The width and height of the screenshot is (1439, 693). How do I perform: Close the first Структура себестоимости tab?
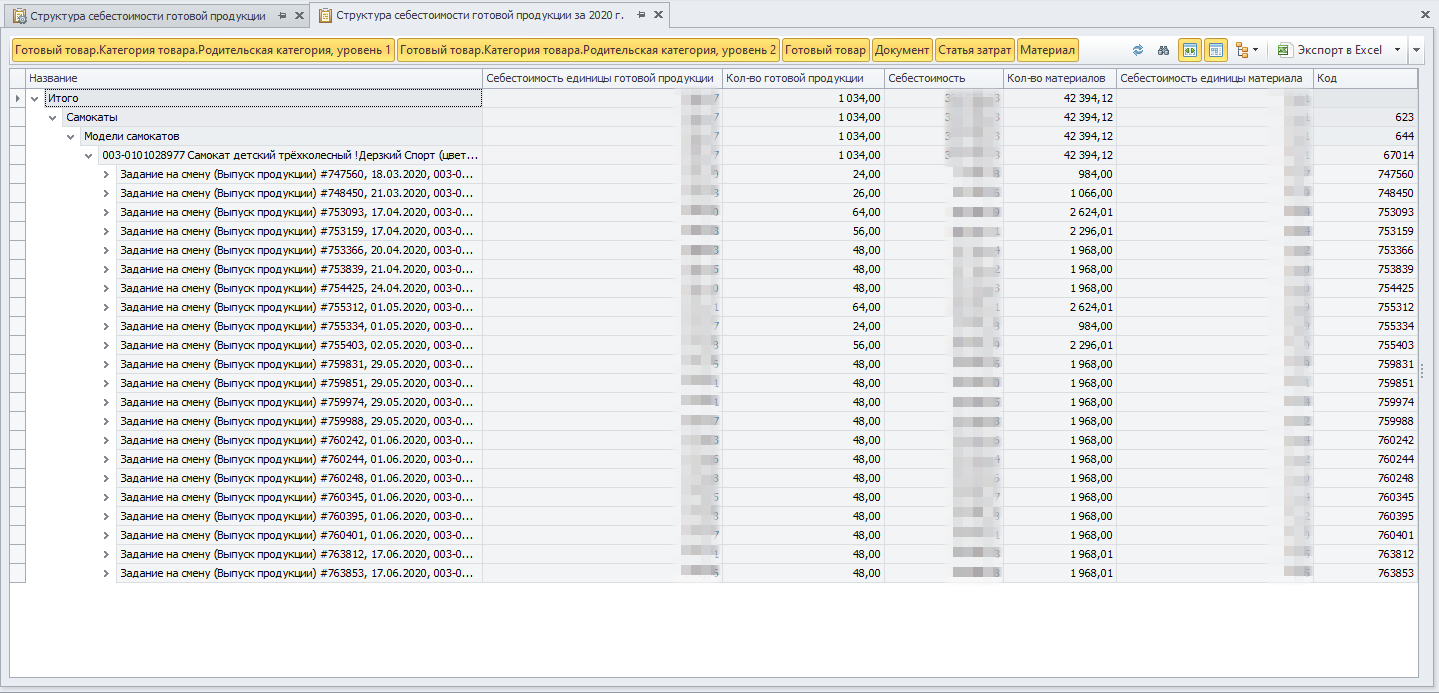[x=299, y=16]
